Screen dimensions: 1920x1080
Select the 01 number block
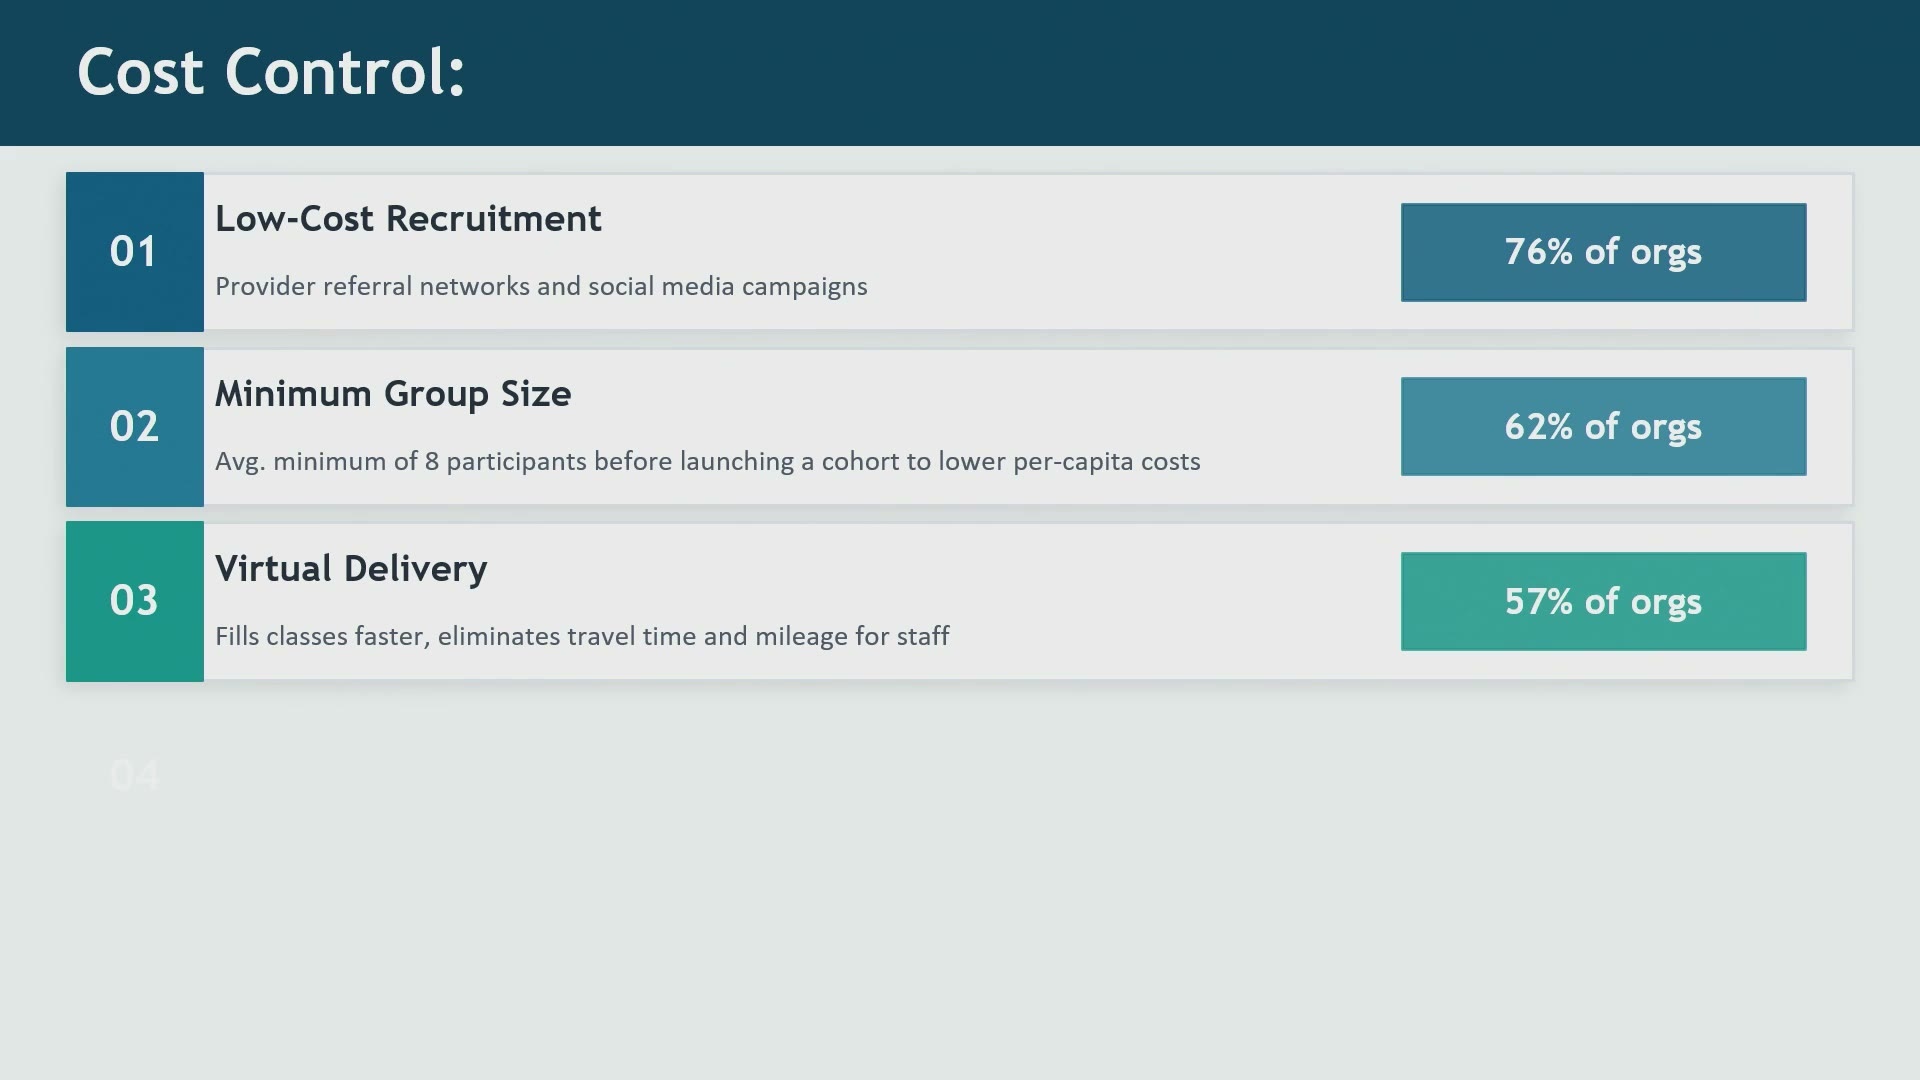[x=135, y=252]
